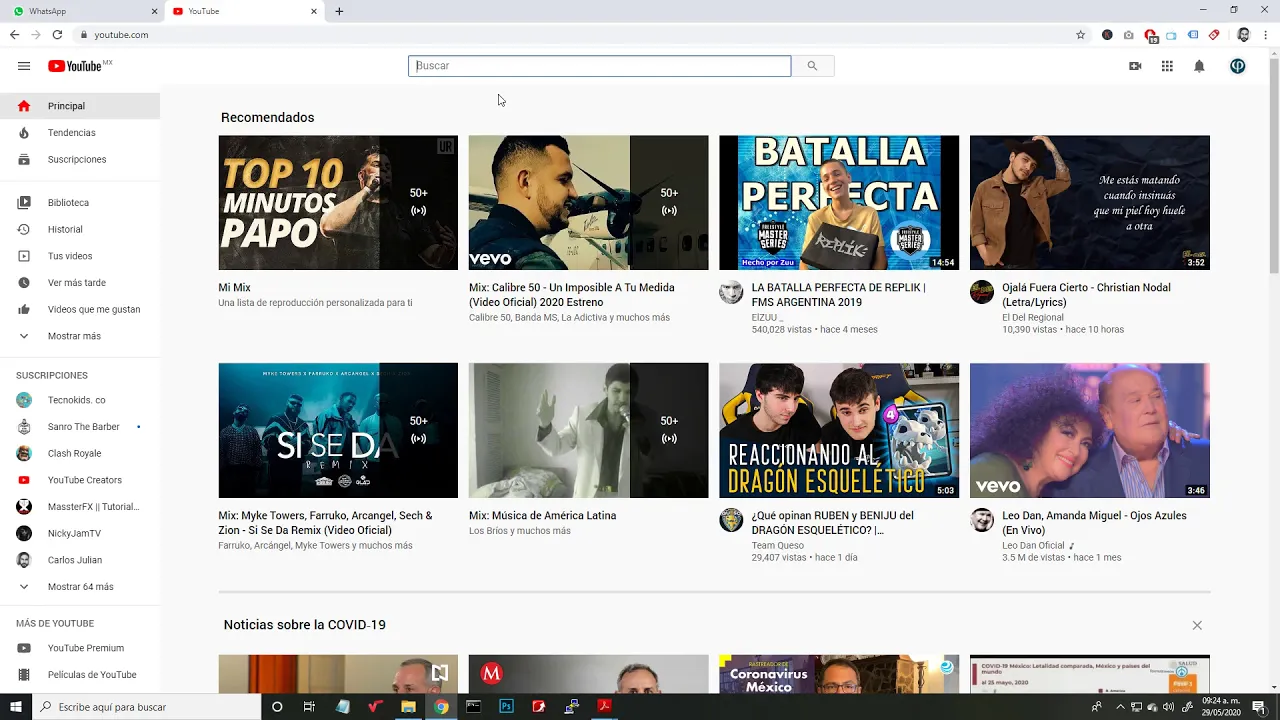Go to Tendencias in the sidebar
The image size is (1280, 720).
click(x=80, y=133)
